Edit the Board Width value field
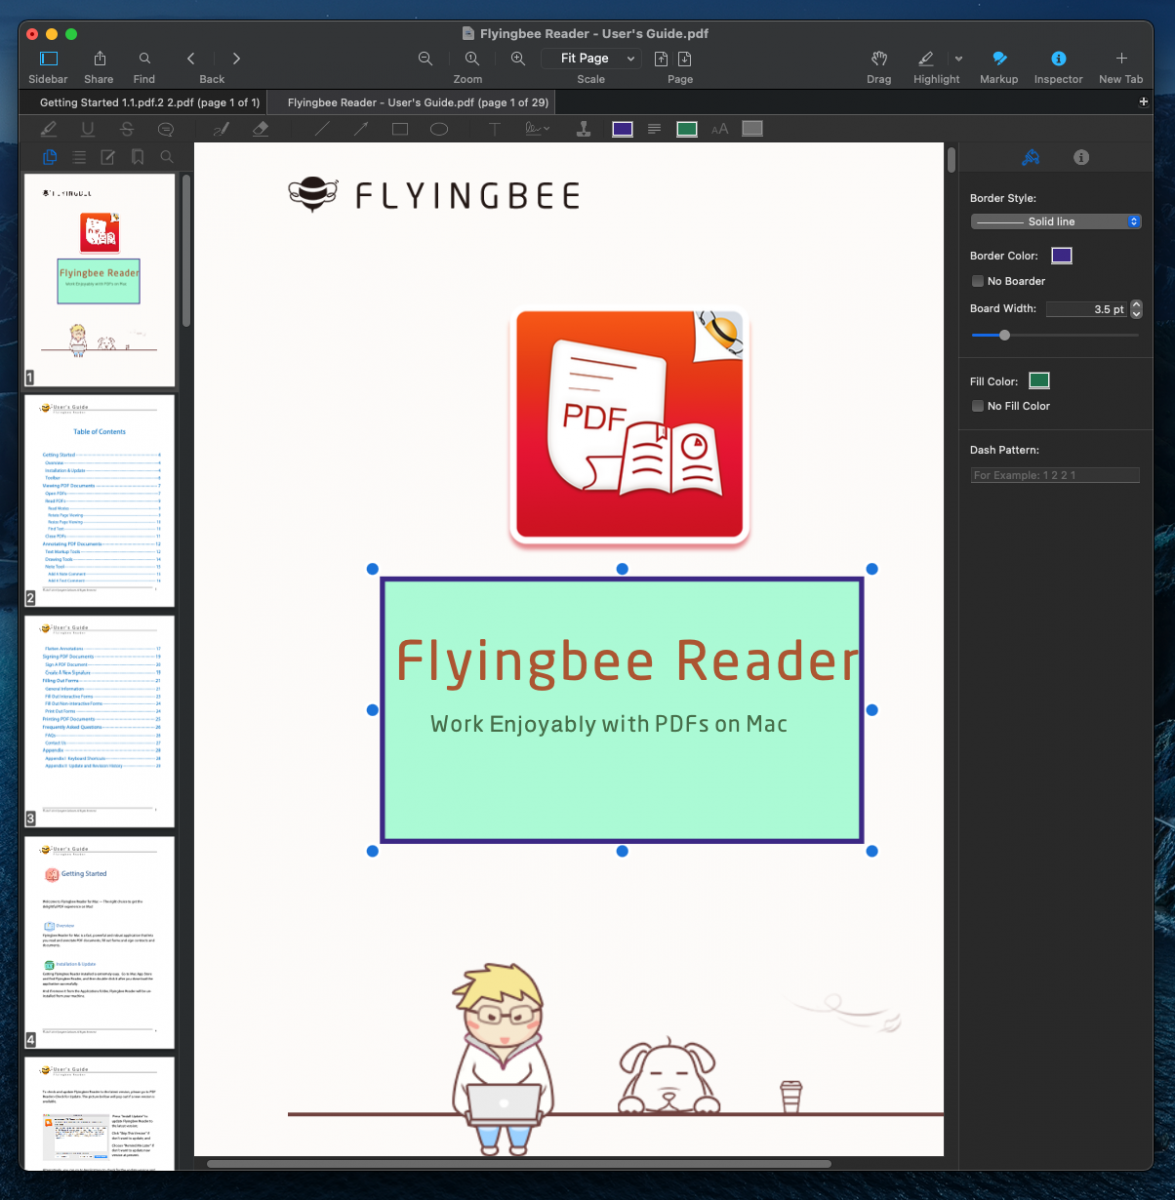Viewport: 1175px width, 1200px height. coord(1087,309)
